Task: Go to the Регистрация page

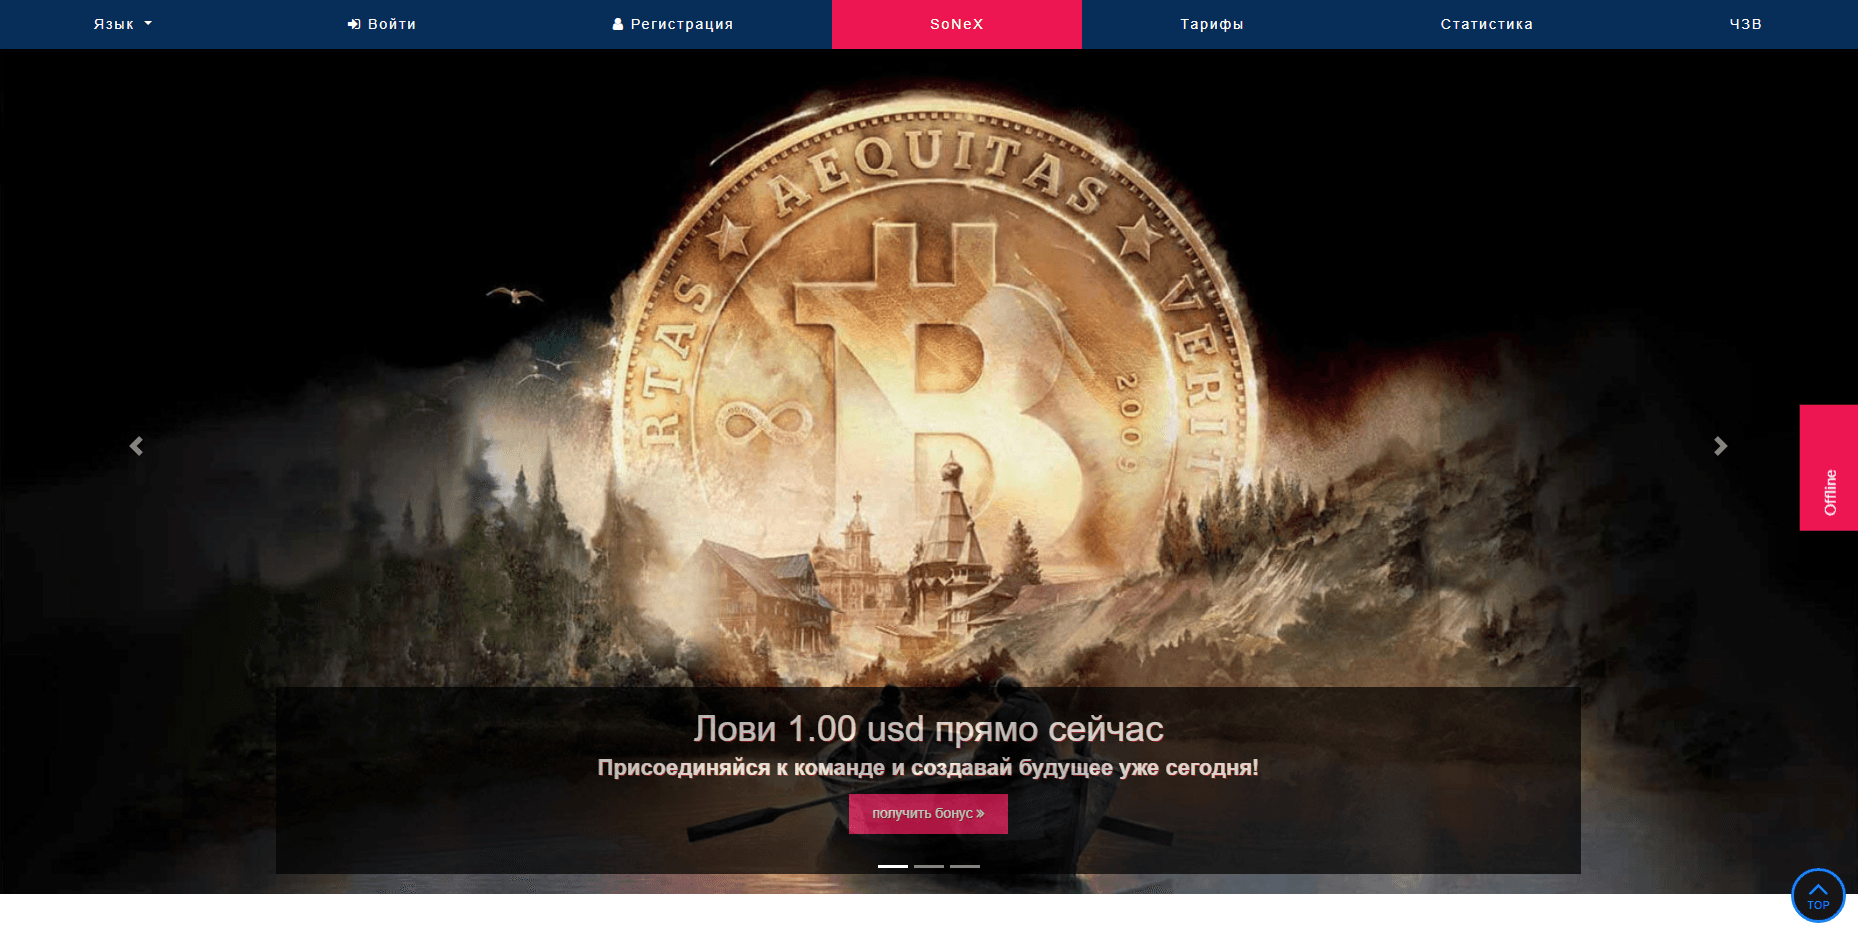Action: click(673, 24)
